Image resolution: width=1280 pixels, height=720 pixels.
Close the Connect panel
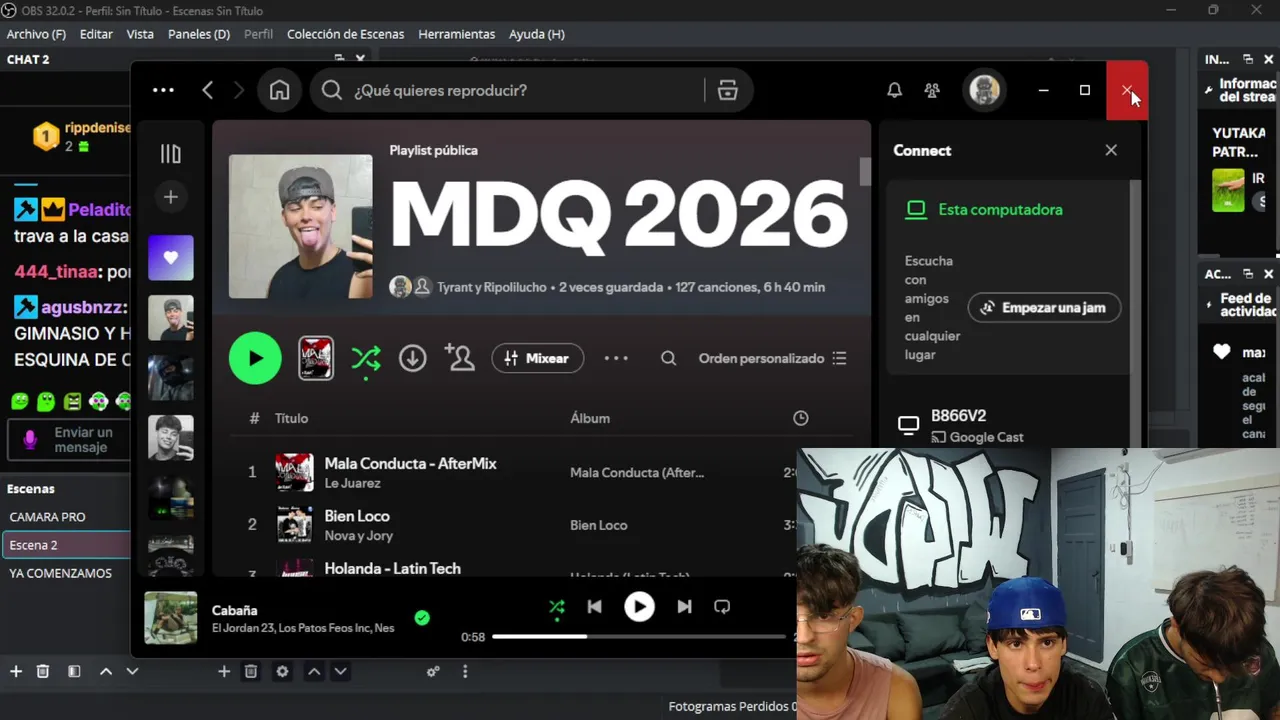tap(1111, 150)
